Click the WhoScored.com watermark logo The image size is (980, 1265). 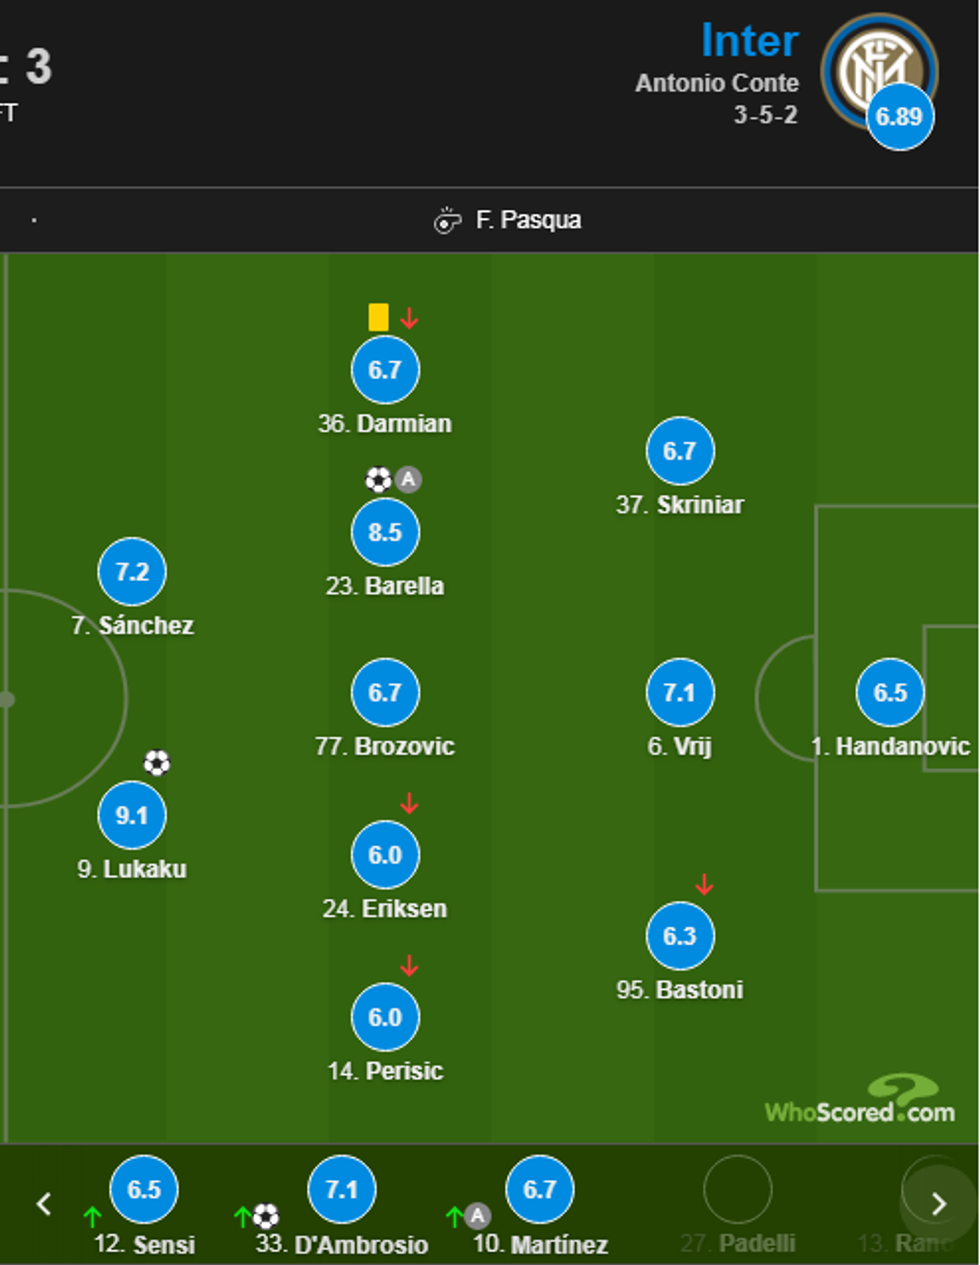click(860, 1103)
